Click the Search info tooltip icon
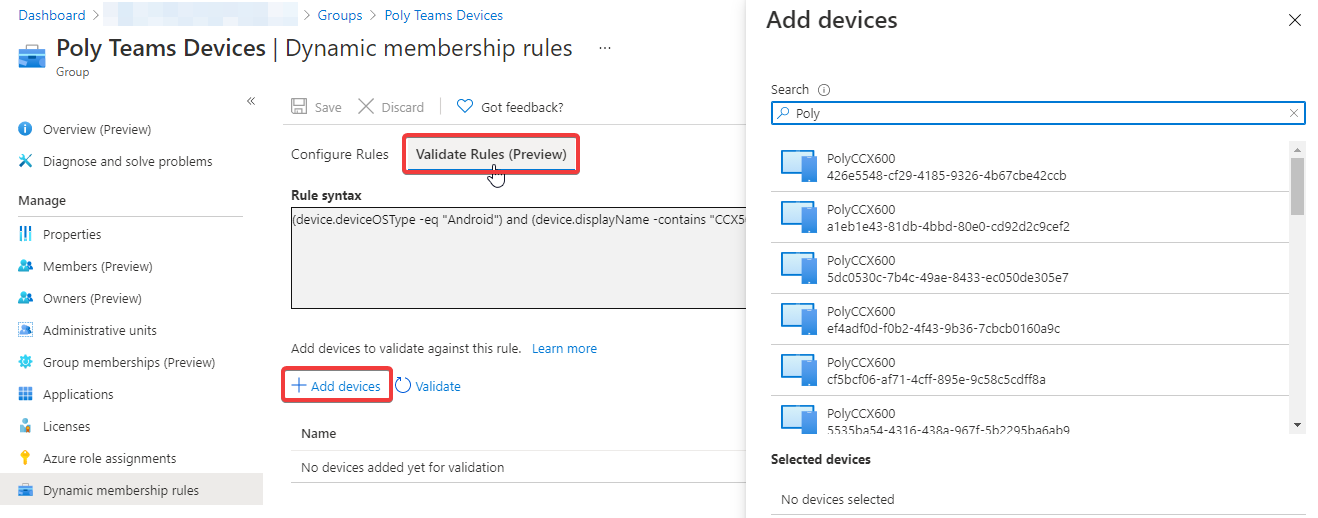The image size is (1318, 518). click(x=824, y=90)
